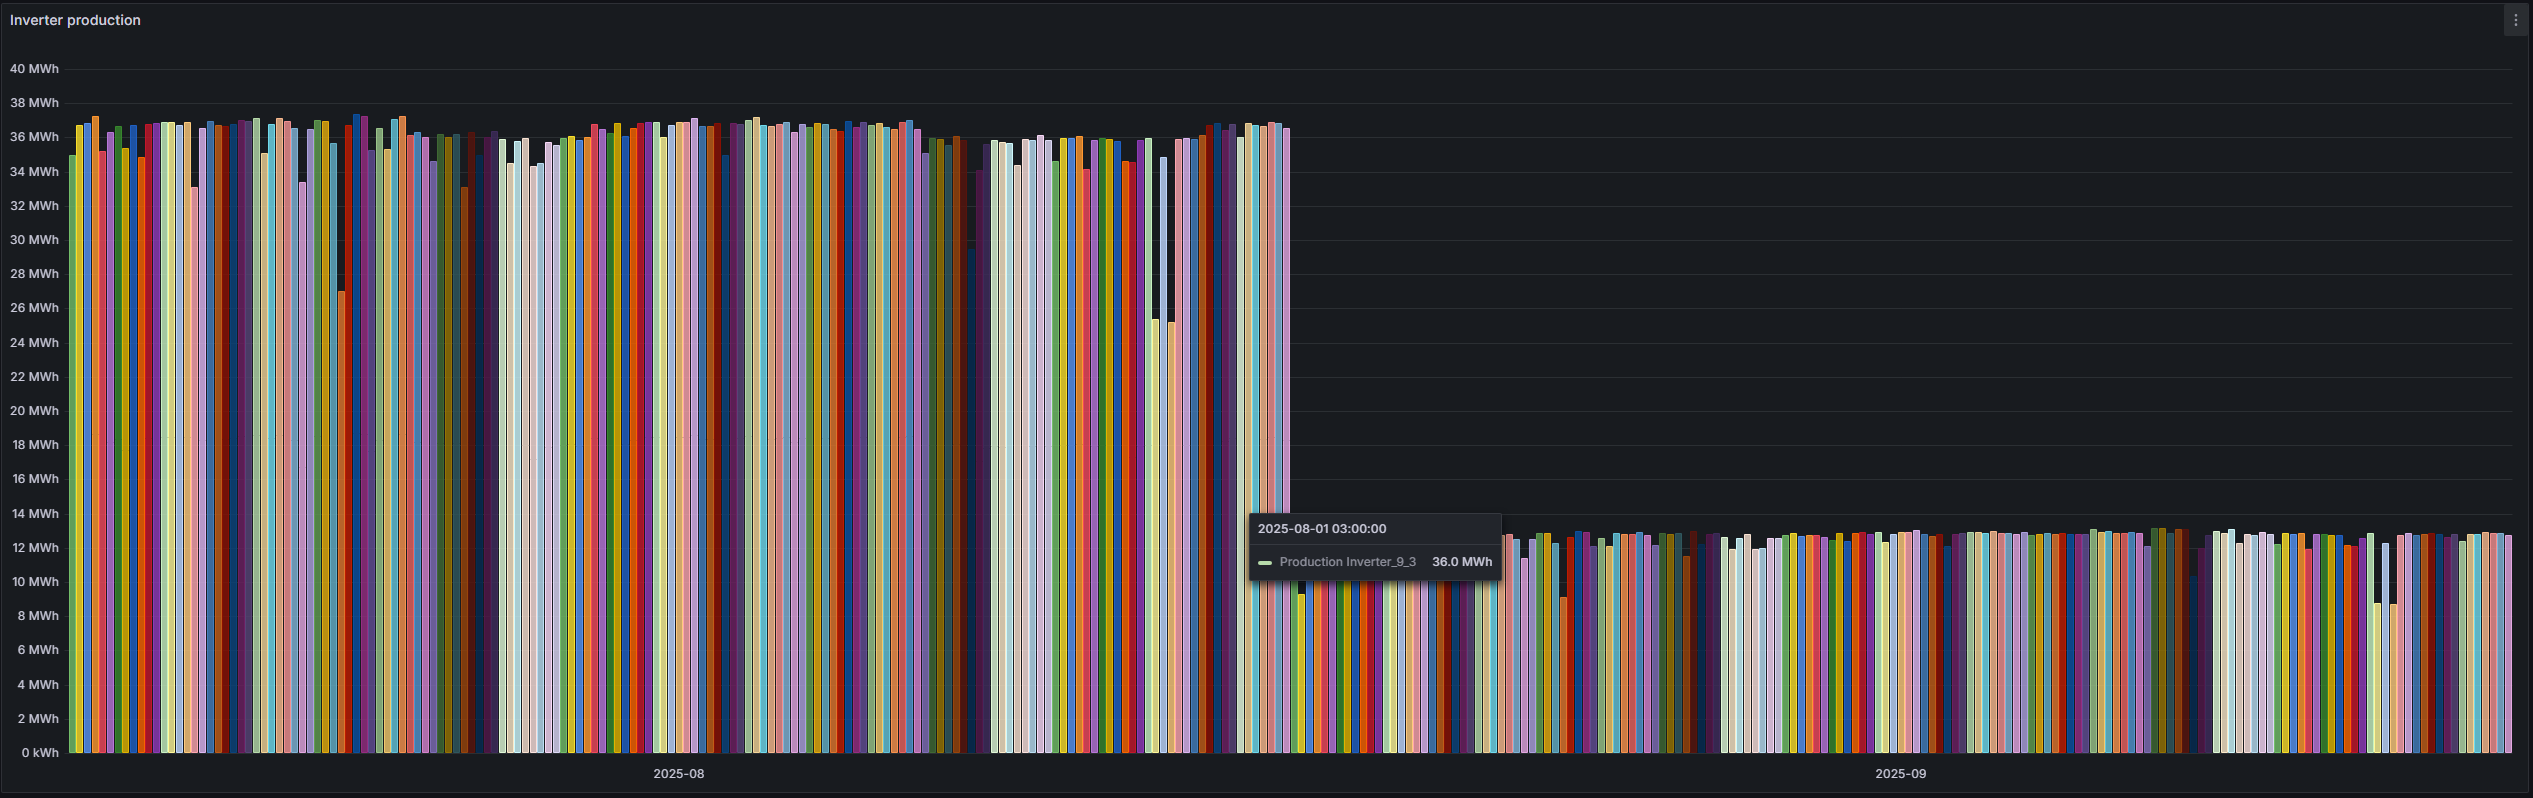Click the Inverter_9_3 color swatch in tooltip
The image size is (2533, 798).
coord(1265,563)
